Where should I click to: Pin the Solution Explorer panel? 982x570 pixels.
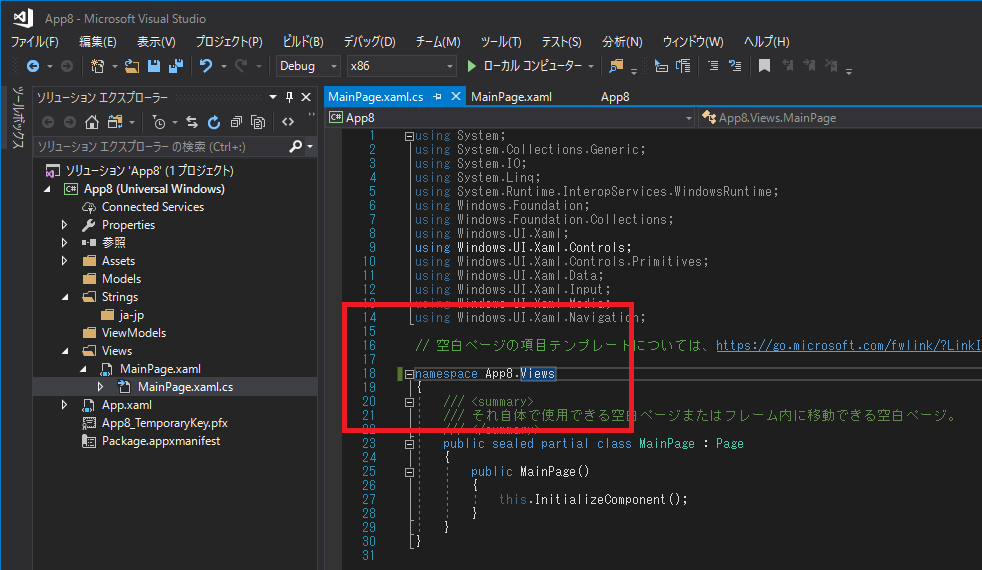point(289,97)
